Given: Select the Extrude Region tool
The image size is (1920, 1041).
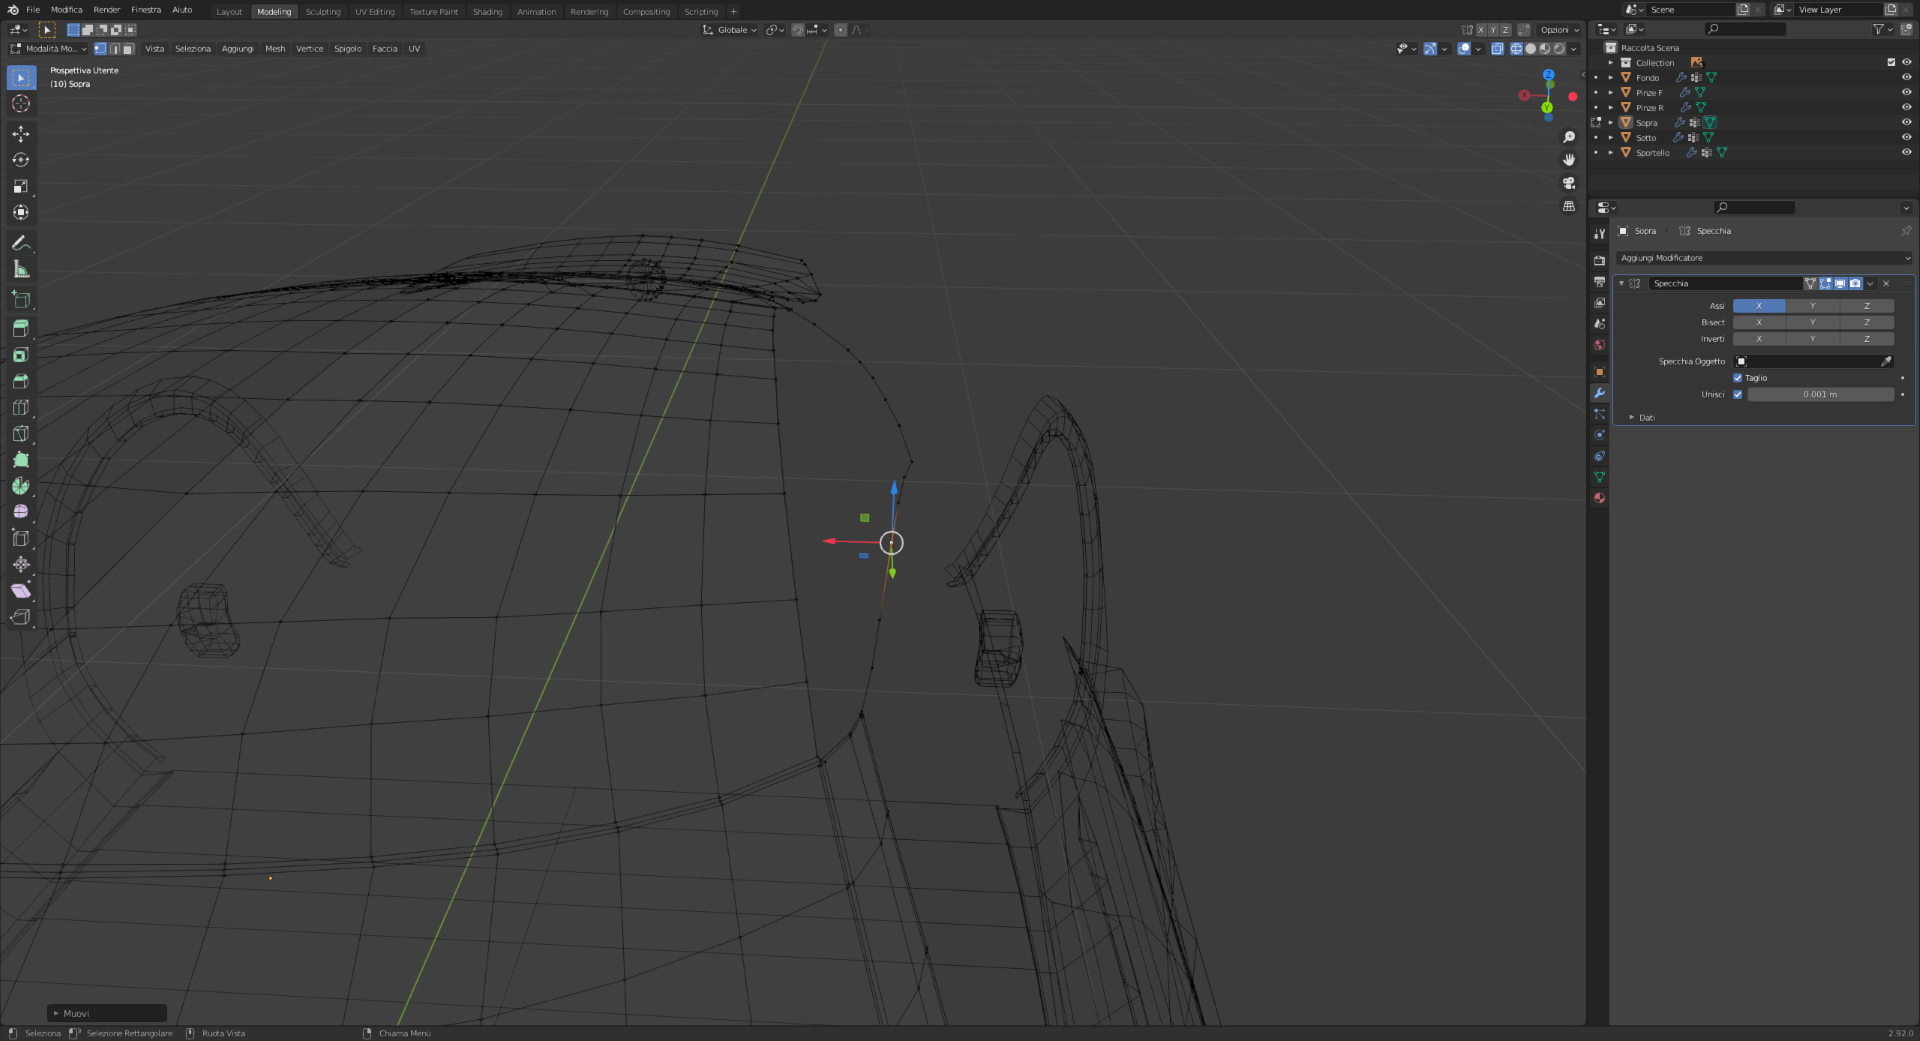Looking at the screenshot, I should (21, 329).
